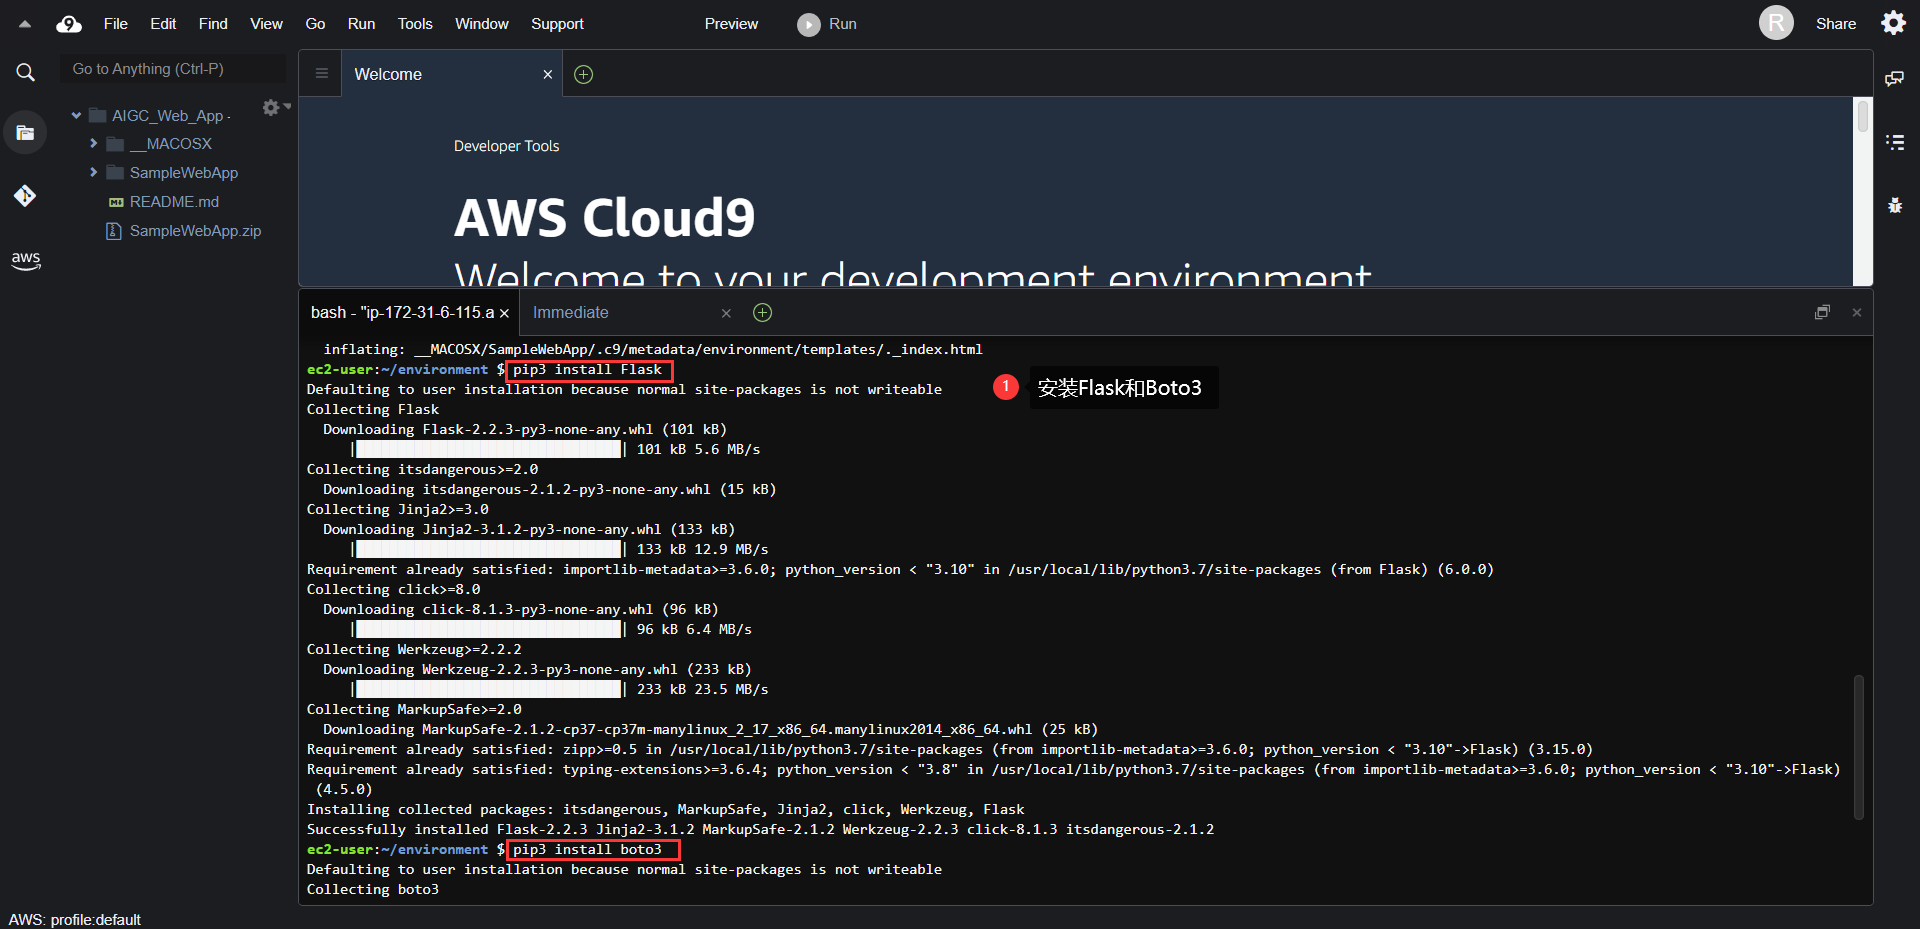This screenshot has height=929, width=1920.
Task: Click the 'AWS Cloud9' heading
Action: click(604, 217)
